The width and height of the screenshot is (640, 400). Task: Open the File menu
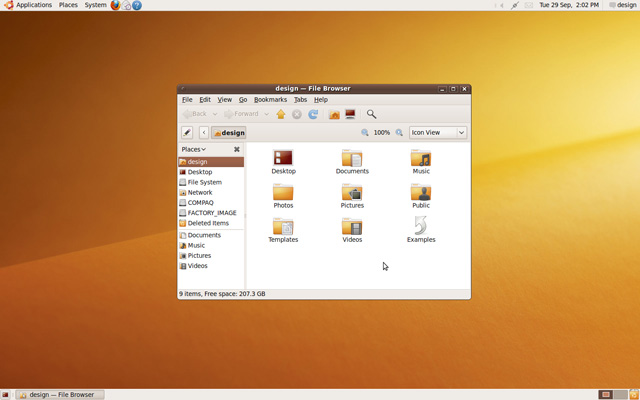[x=187, y=100]
